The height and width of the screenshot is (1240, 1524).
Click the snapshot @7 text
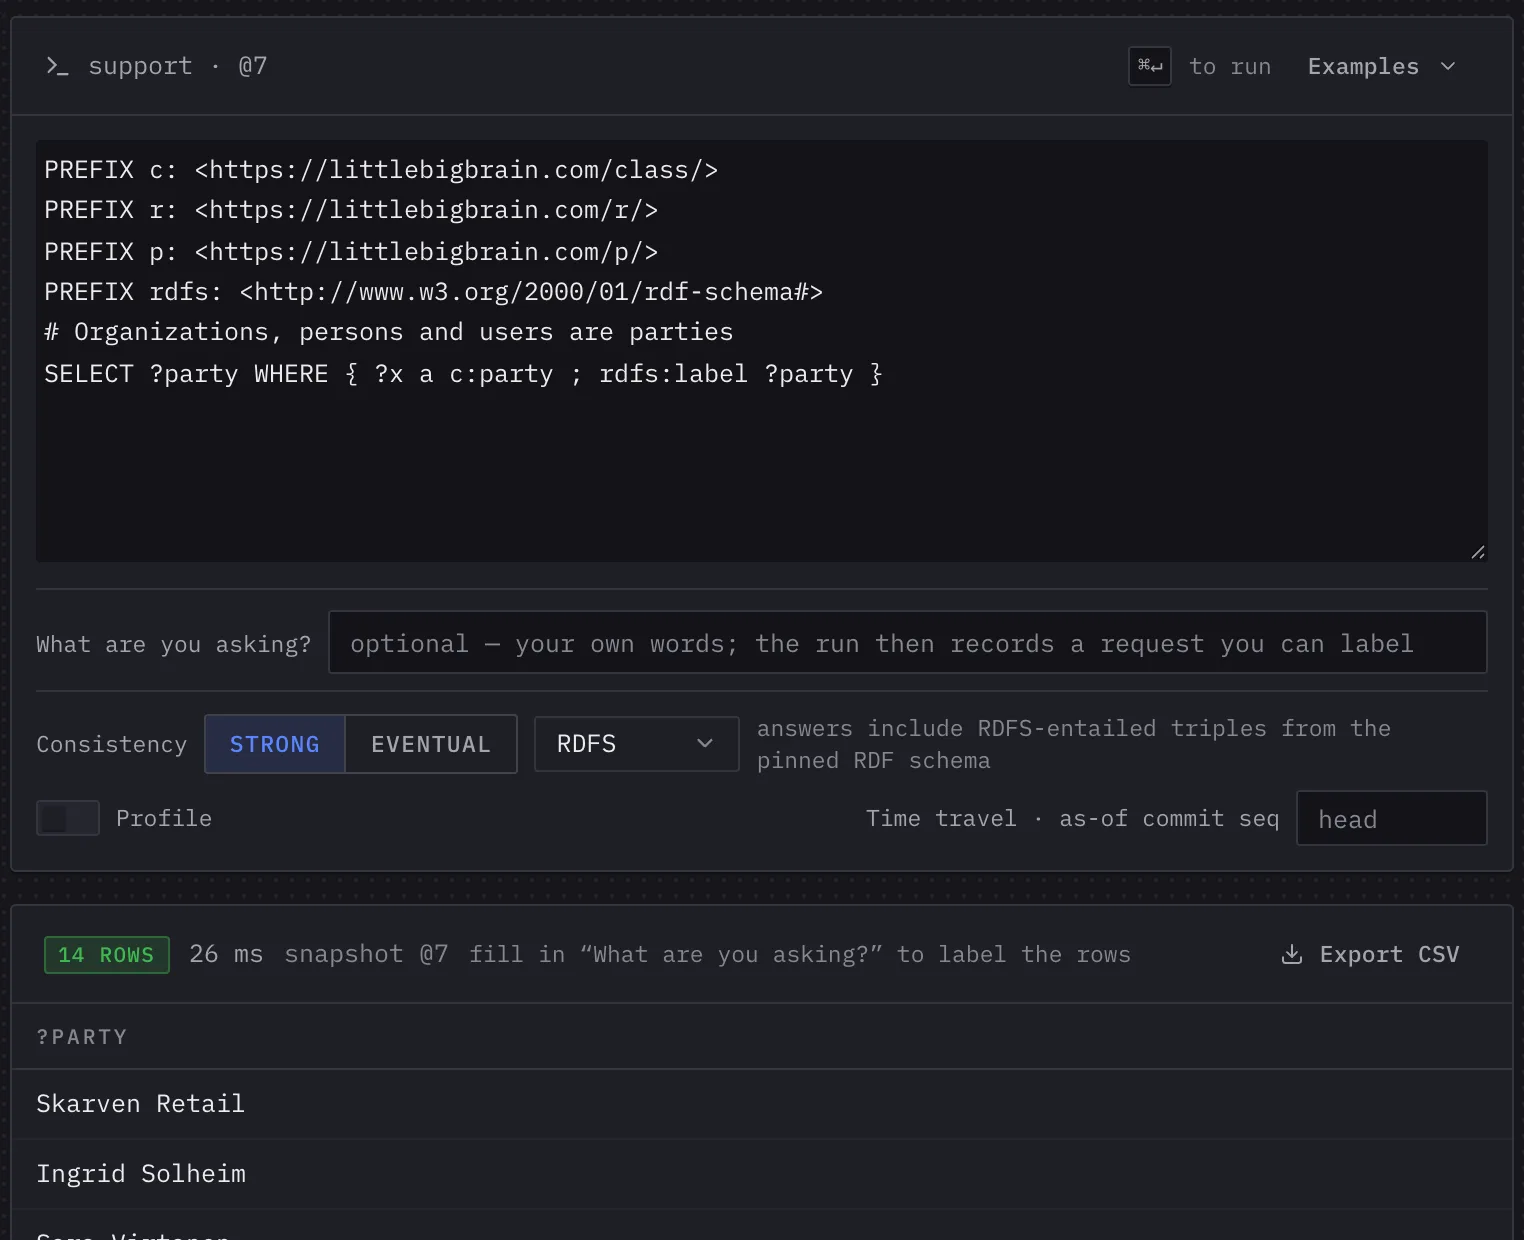[x=366, y=955]
